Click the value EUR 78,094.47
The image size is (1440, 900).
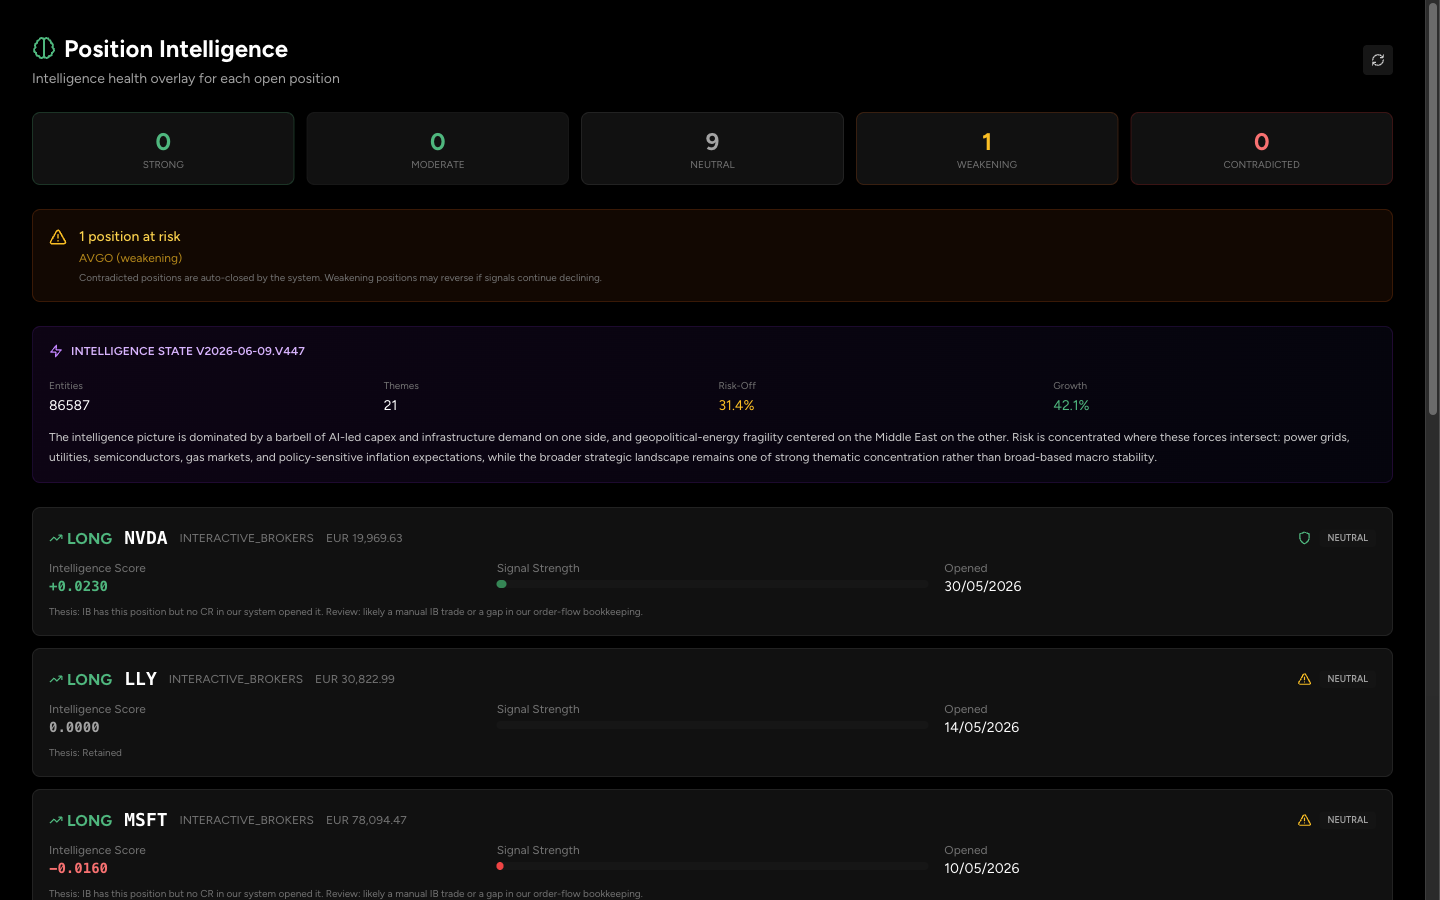366,820
